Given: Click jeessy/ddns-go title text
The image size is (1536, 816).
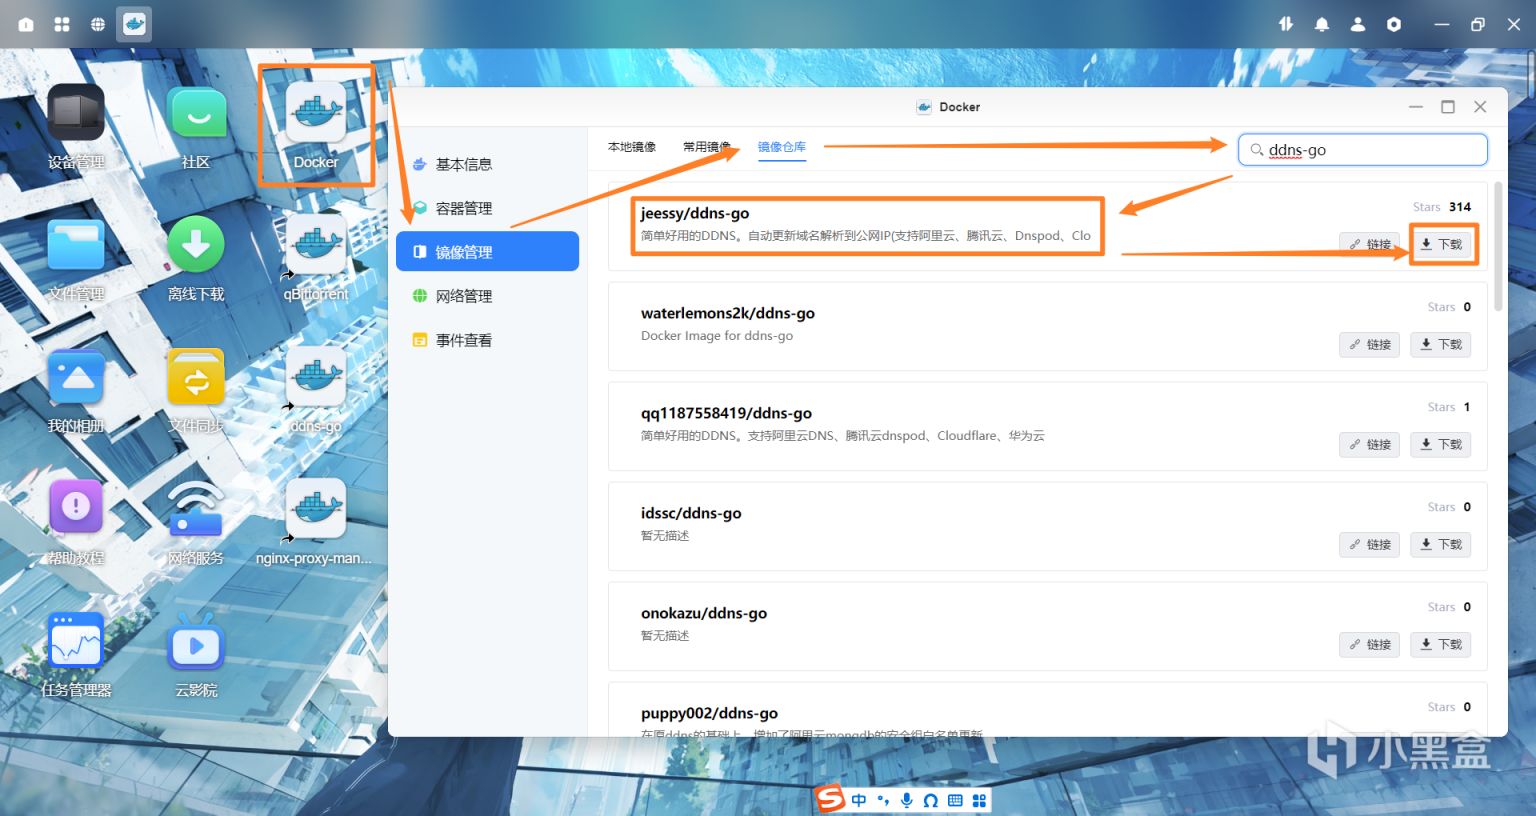Looking at the screenshot, I should pyautogui.click(x=695, y=213).
